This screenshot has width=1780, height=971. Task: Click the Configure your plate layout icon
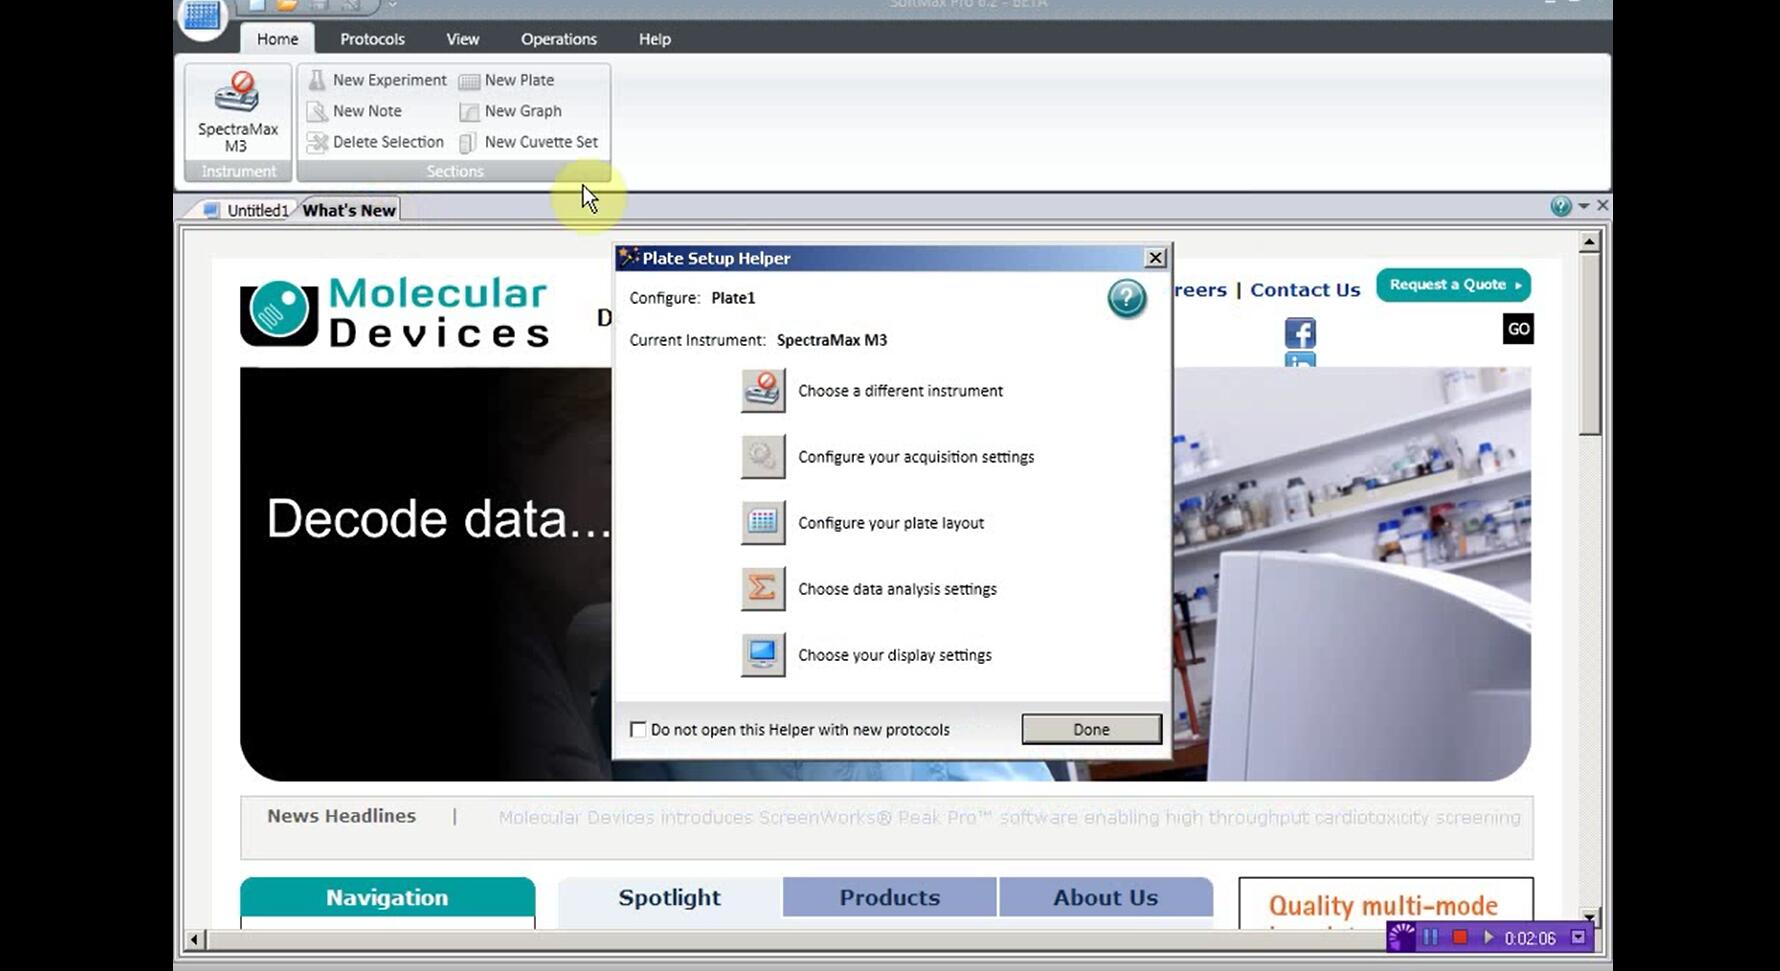(763, 523)
